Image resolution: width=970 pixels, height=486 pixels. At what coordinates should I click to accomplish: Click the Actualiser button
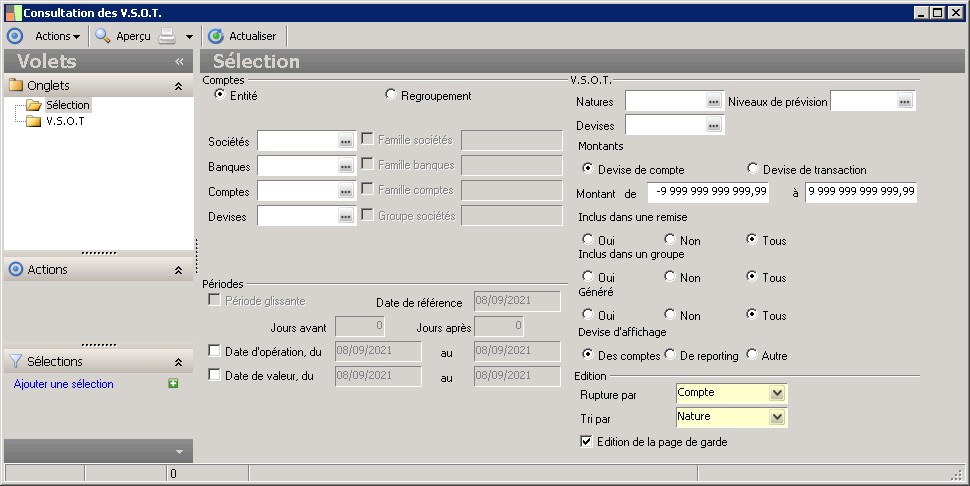point(243,36)
